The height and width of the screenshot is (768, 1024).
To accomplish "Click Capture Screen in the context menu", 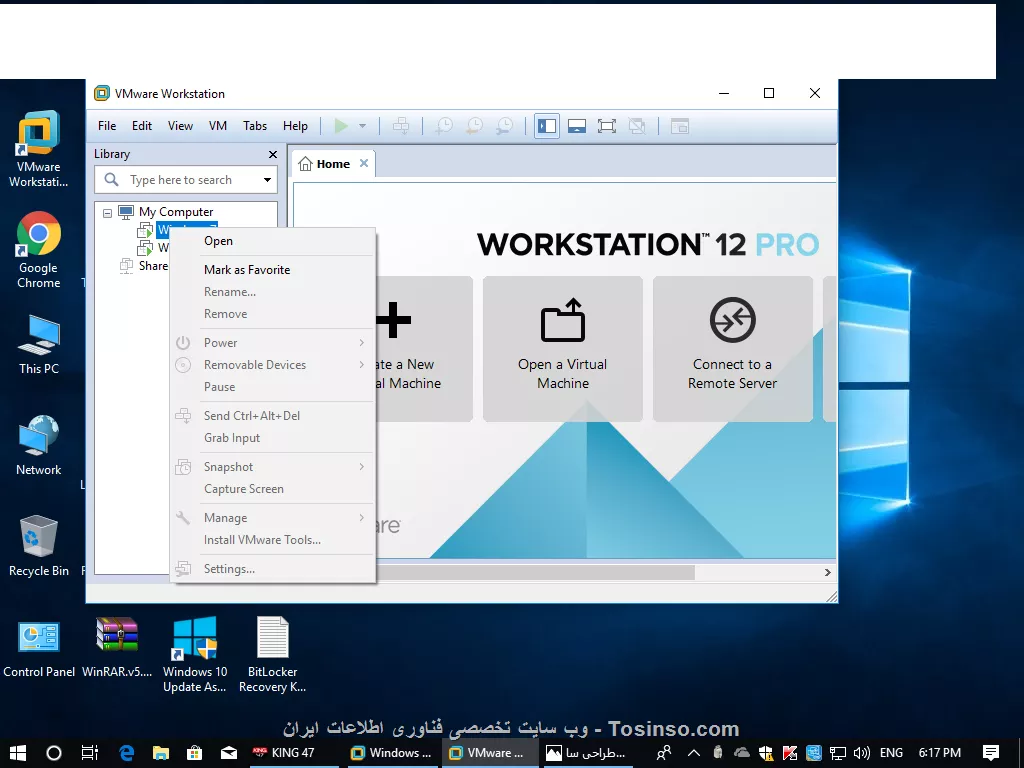I will coord(272,489).
